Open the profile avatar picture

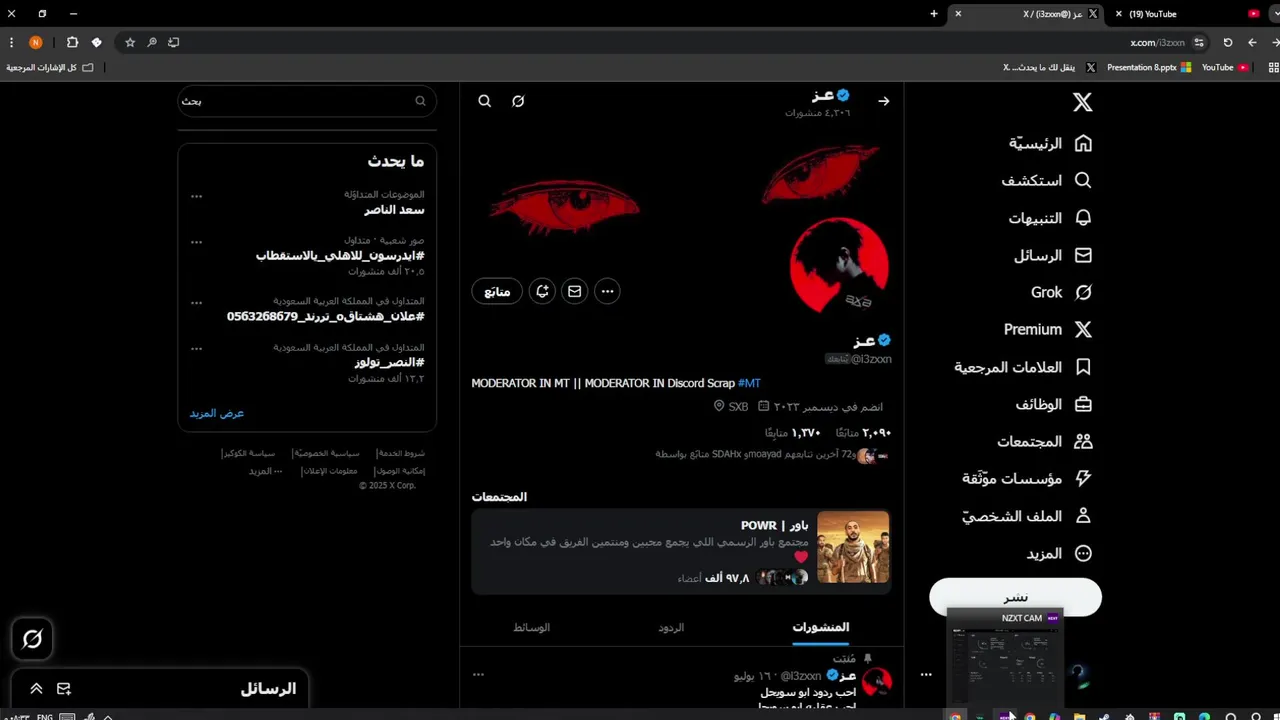point(839,266)
